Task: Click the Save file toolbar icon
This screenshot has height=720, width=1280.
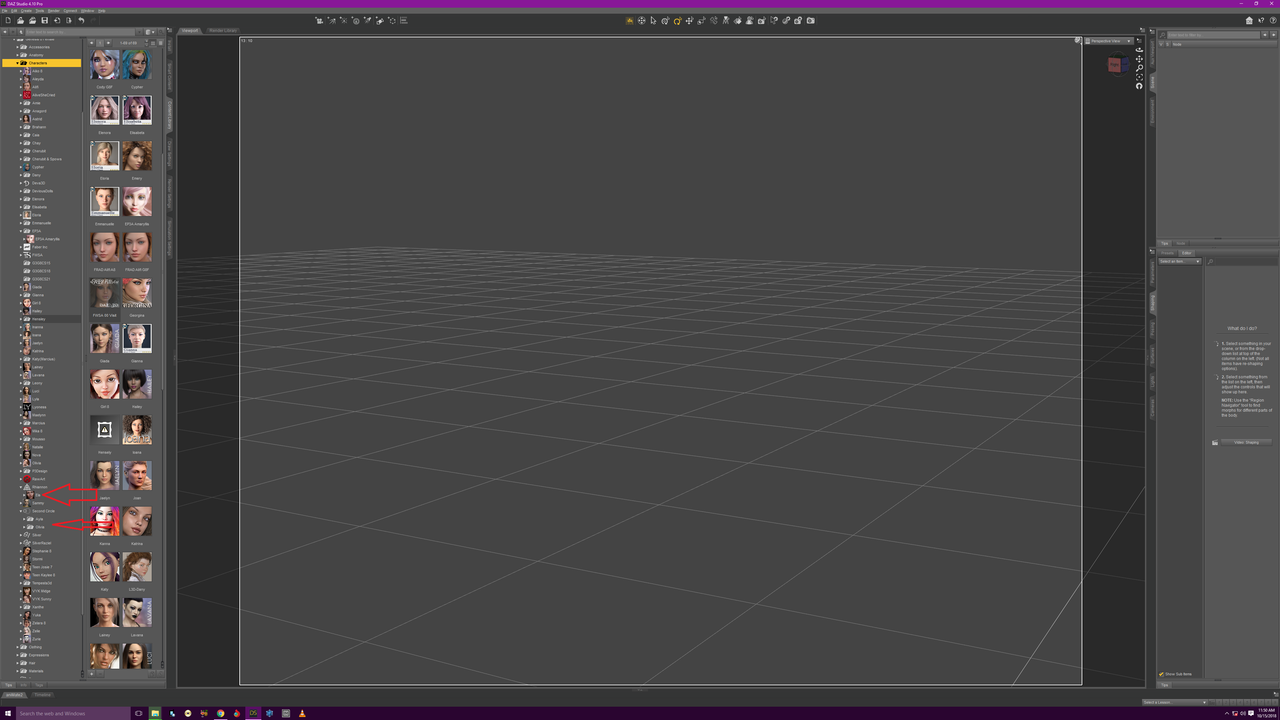Action: [x=44, y=20]
